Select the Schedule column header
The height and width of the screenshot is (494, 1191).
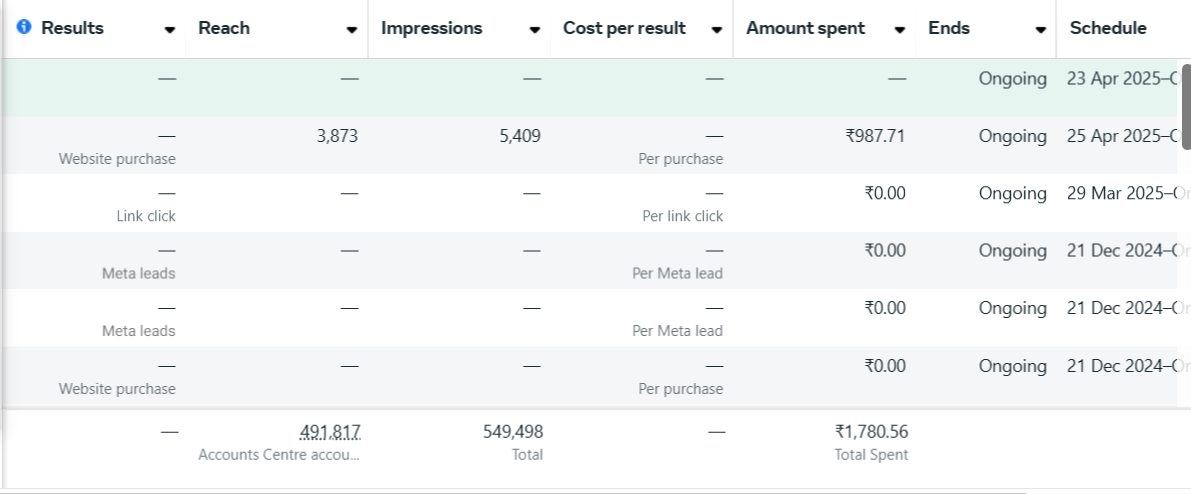click(x=1108, y=28)
